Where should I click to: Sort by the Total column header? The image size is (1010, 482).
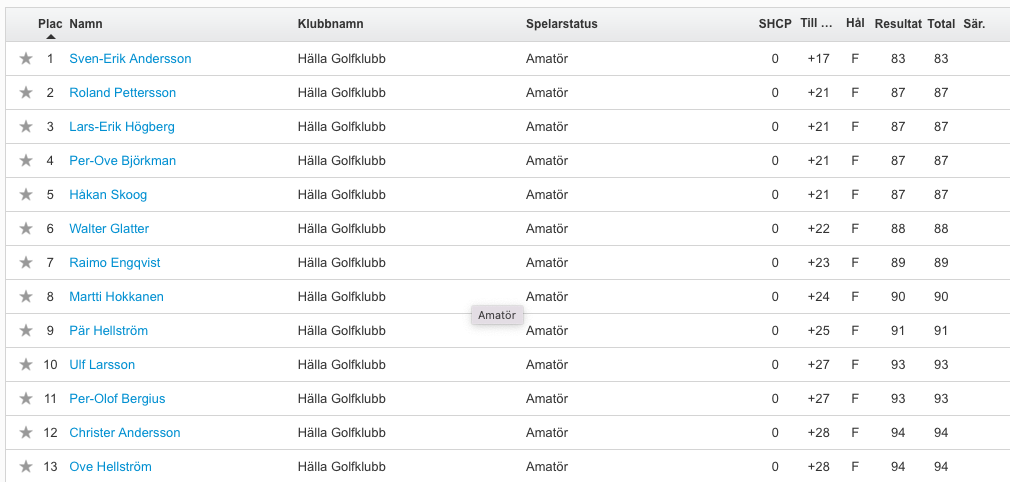[x=941, y=24]
